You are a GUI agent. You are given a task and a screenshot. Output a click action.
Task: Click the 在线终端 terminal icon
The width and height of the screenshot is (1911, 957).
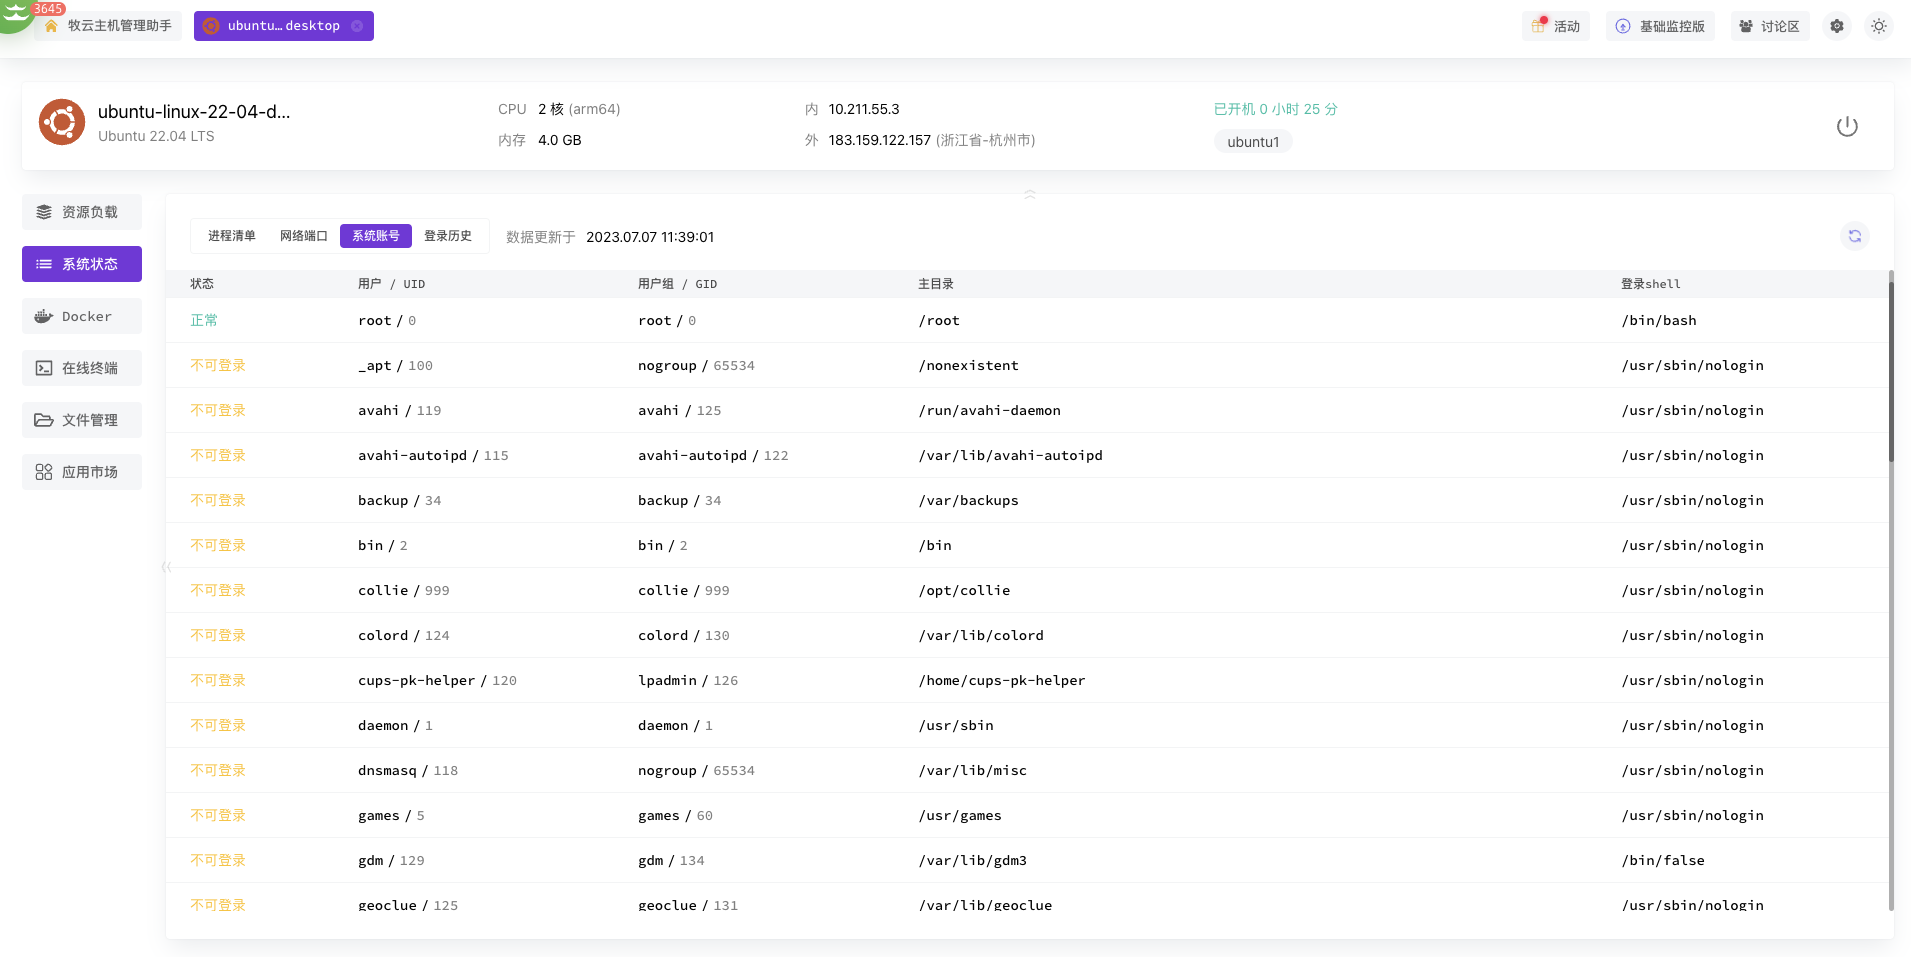pos(44,368)
